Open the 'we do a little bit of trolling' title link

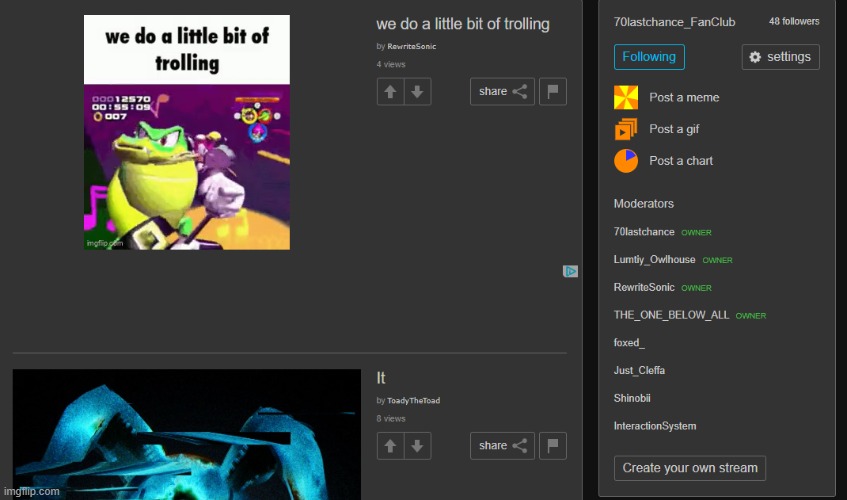pyautogui.click(x=463, y=24)
